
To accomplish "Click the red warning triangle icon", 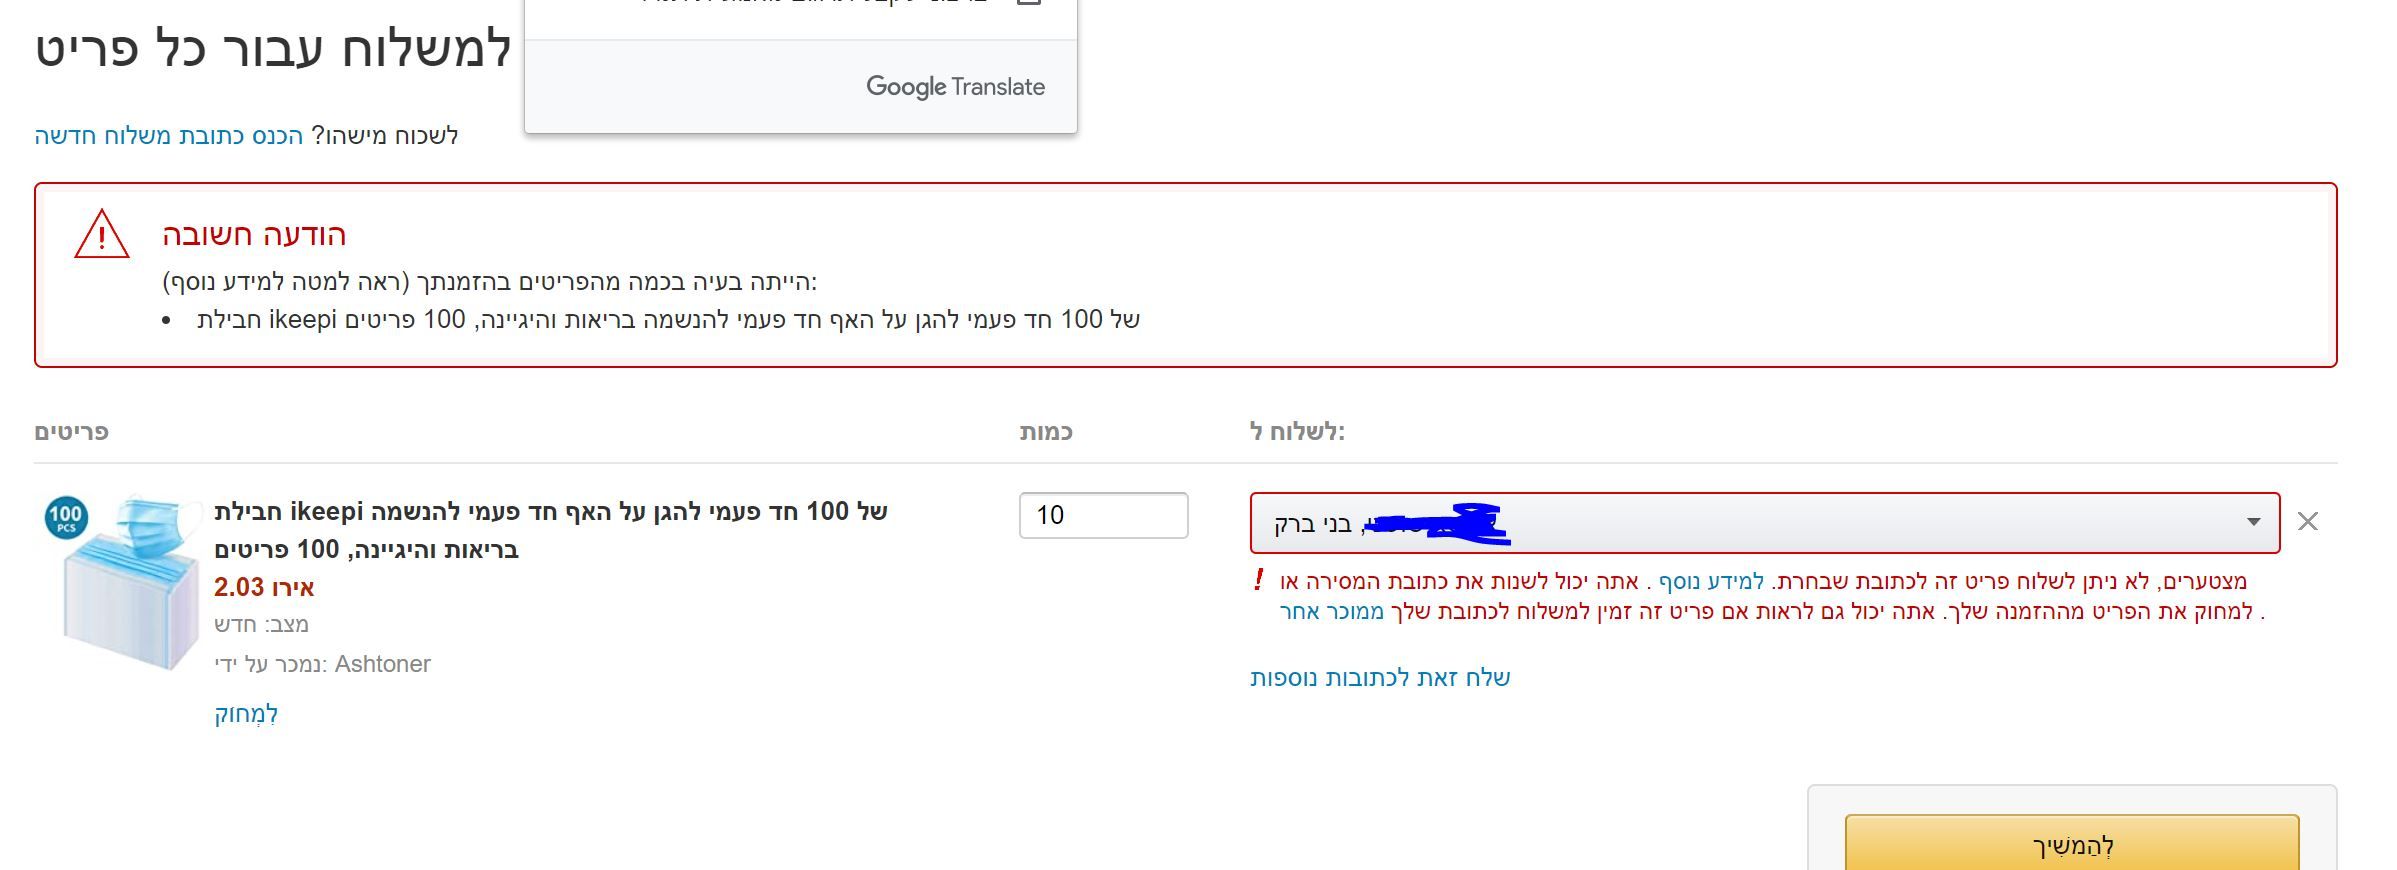I will point(101,235).
